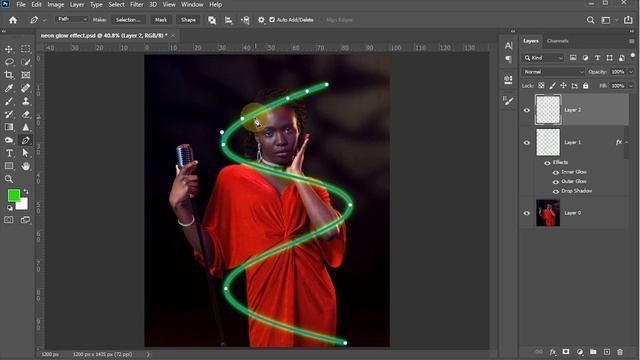Image resolution: width=640 pixels, height=360 pixels.
Task: Open path operations icon in options bar
Action: click(x=212, y=20)
